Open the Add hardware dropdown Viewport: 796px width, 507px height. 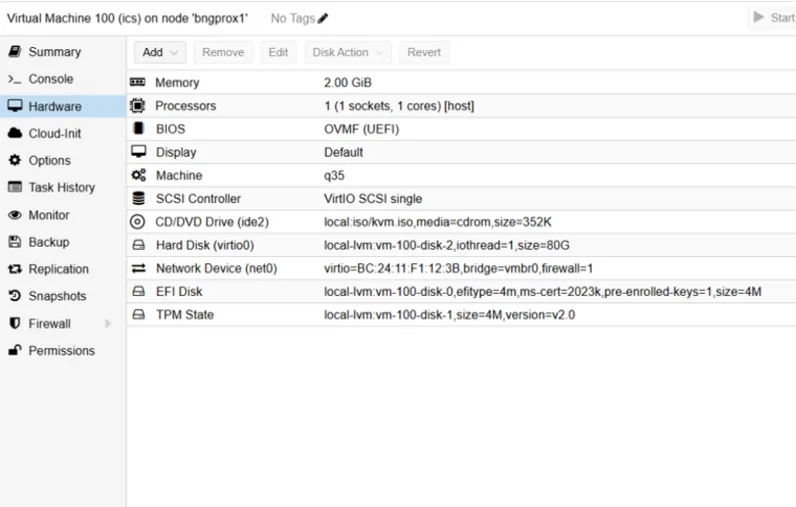point(160,52)
